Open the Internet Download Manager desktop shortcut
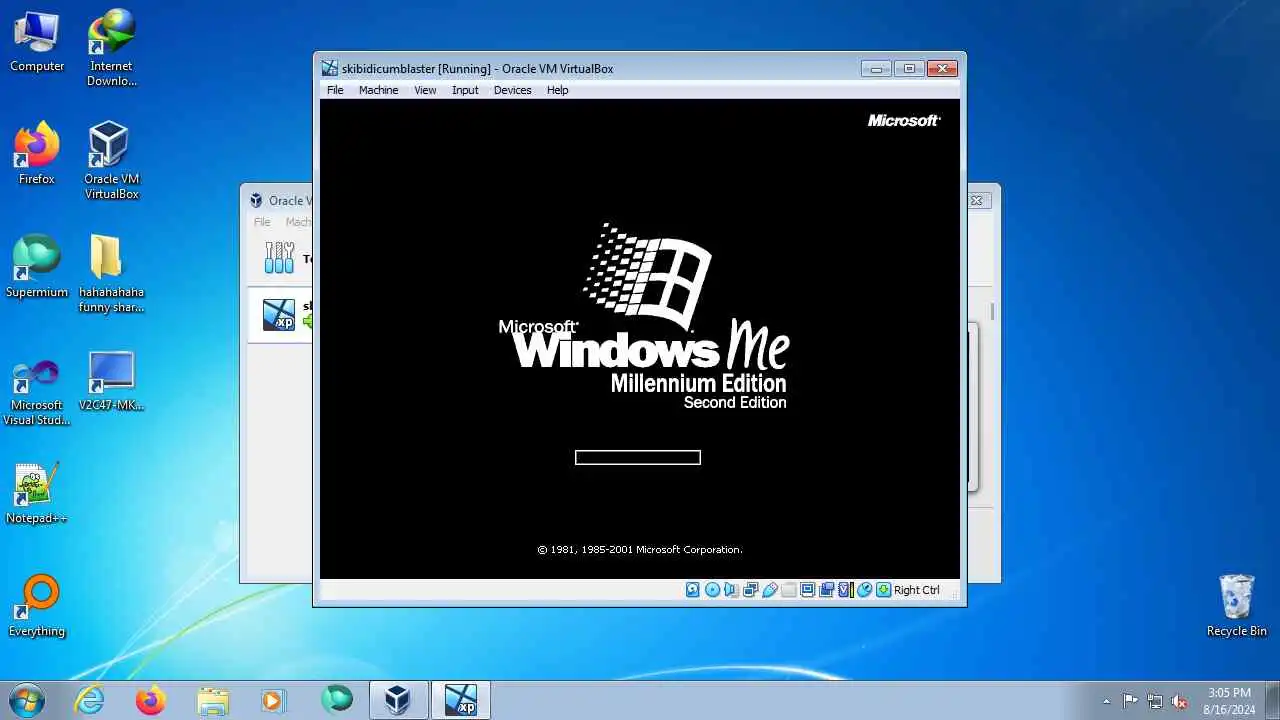This screenshot has height=720, width=1280. [111, 47]
